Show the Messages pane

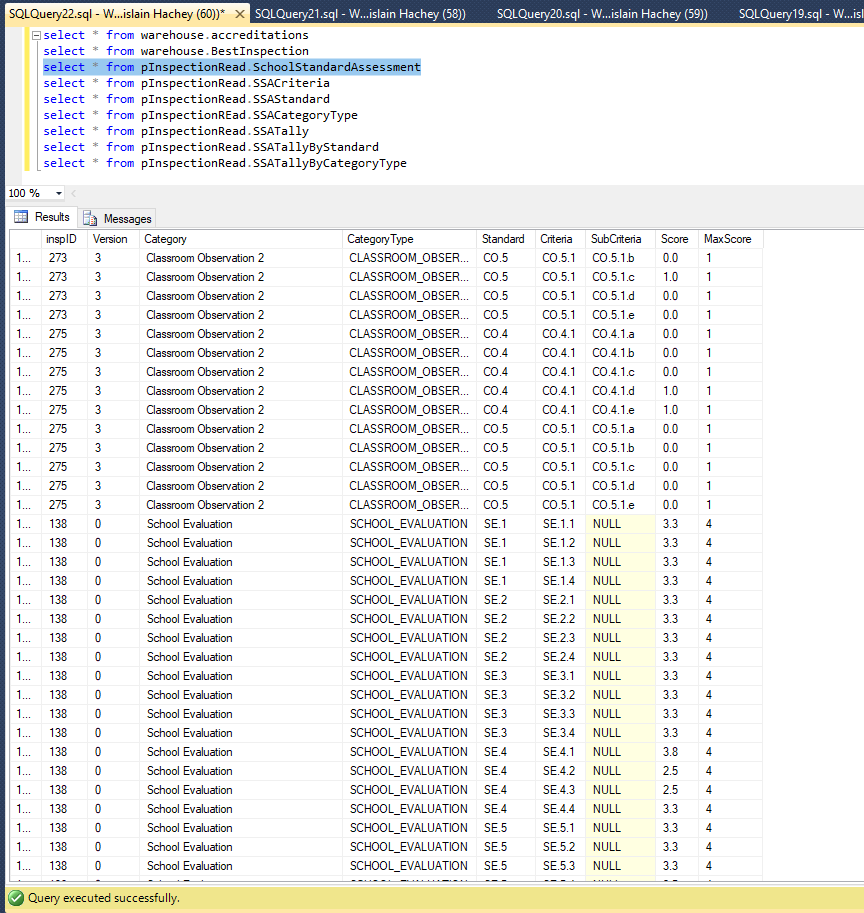[x=127, y=218]
